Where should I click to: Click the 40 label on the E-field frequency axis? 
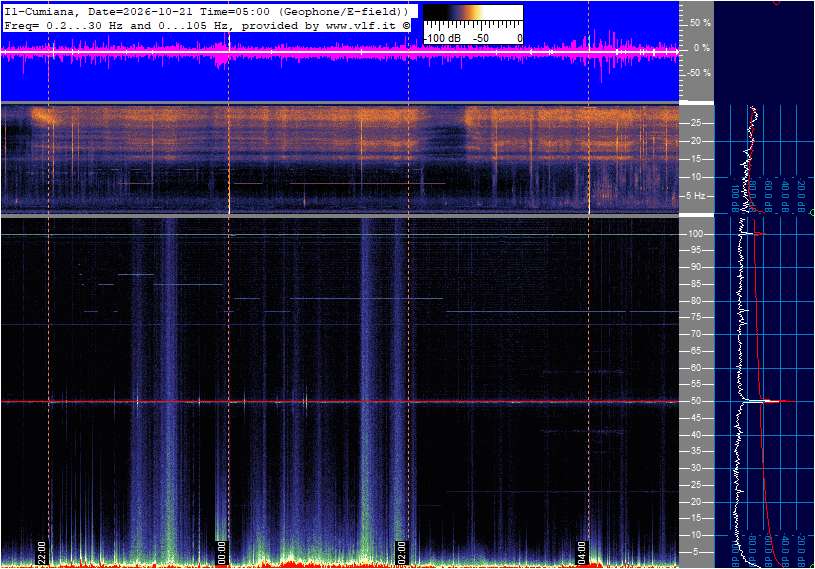coord(696,435)
